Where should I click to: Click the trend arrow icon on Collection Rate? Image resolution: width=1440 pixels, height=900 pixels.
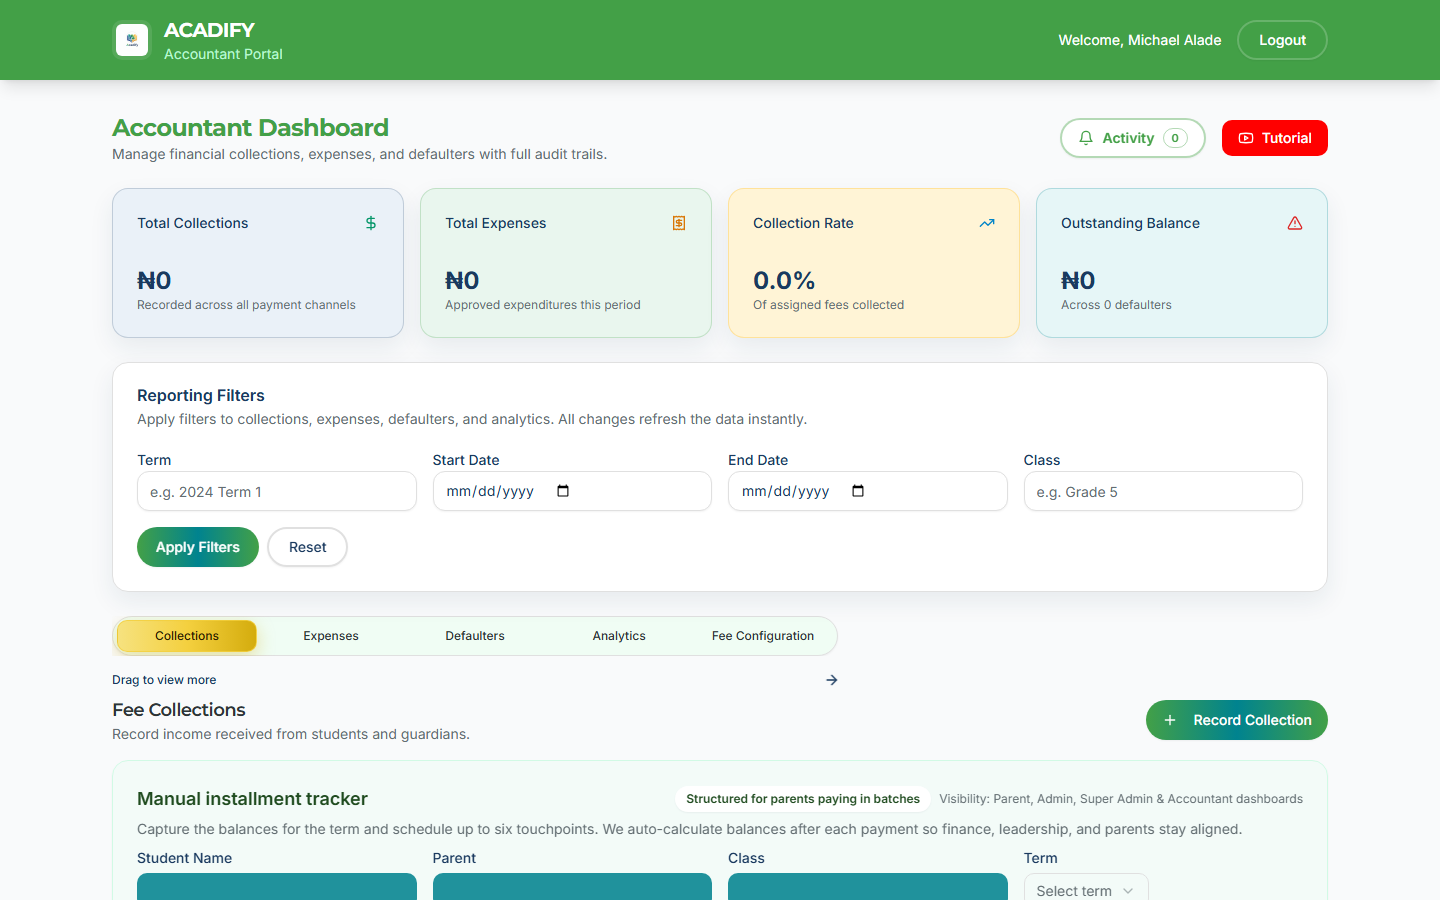tap(987, 223)
